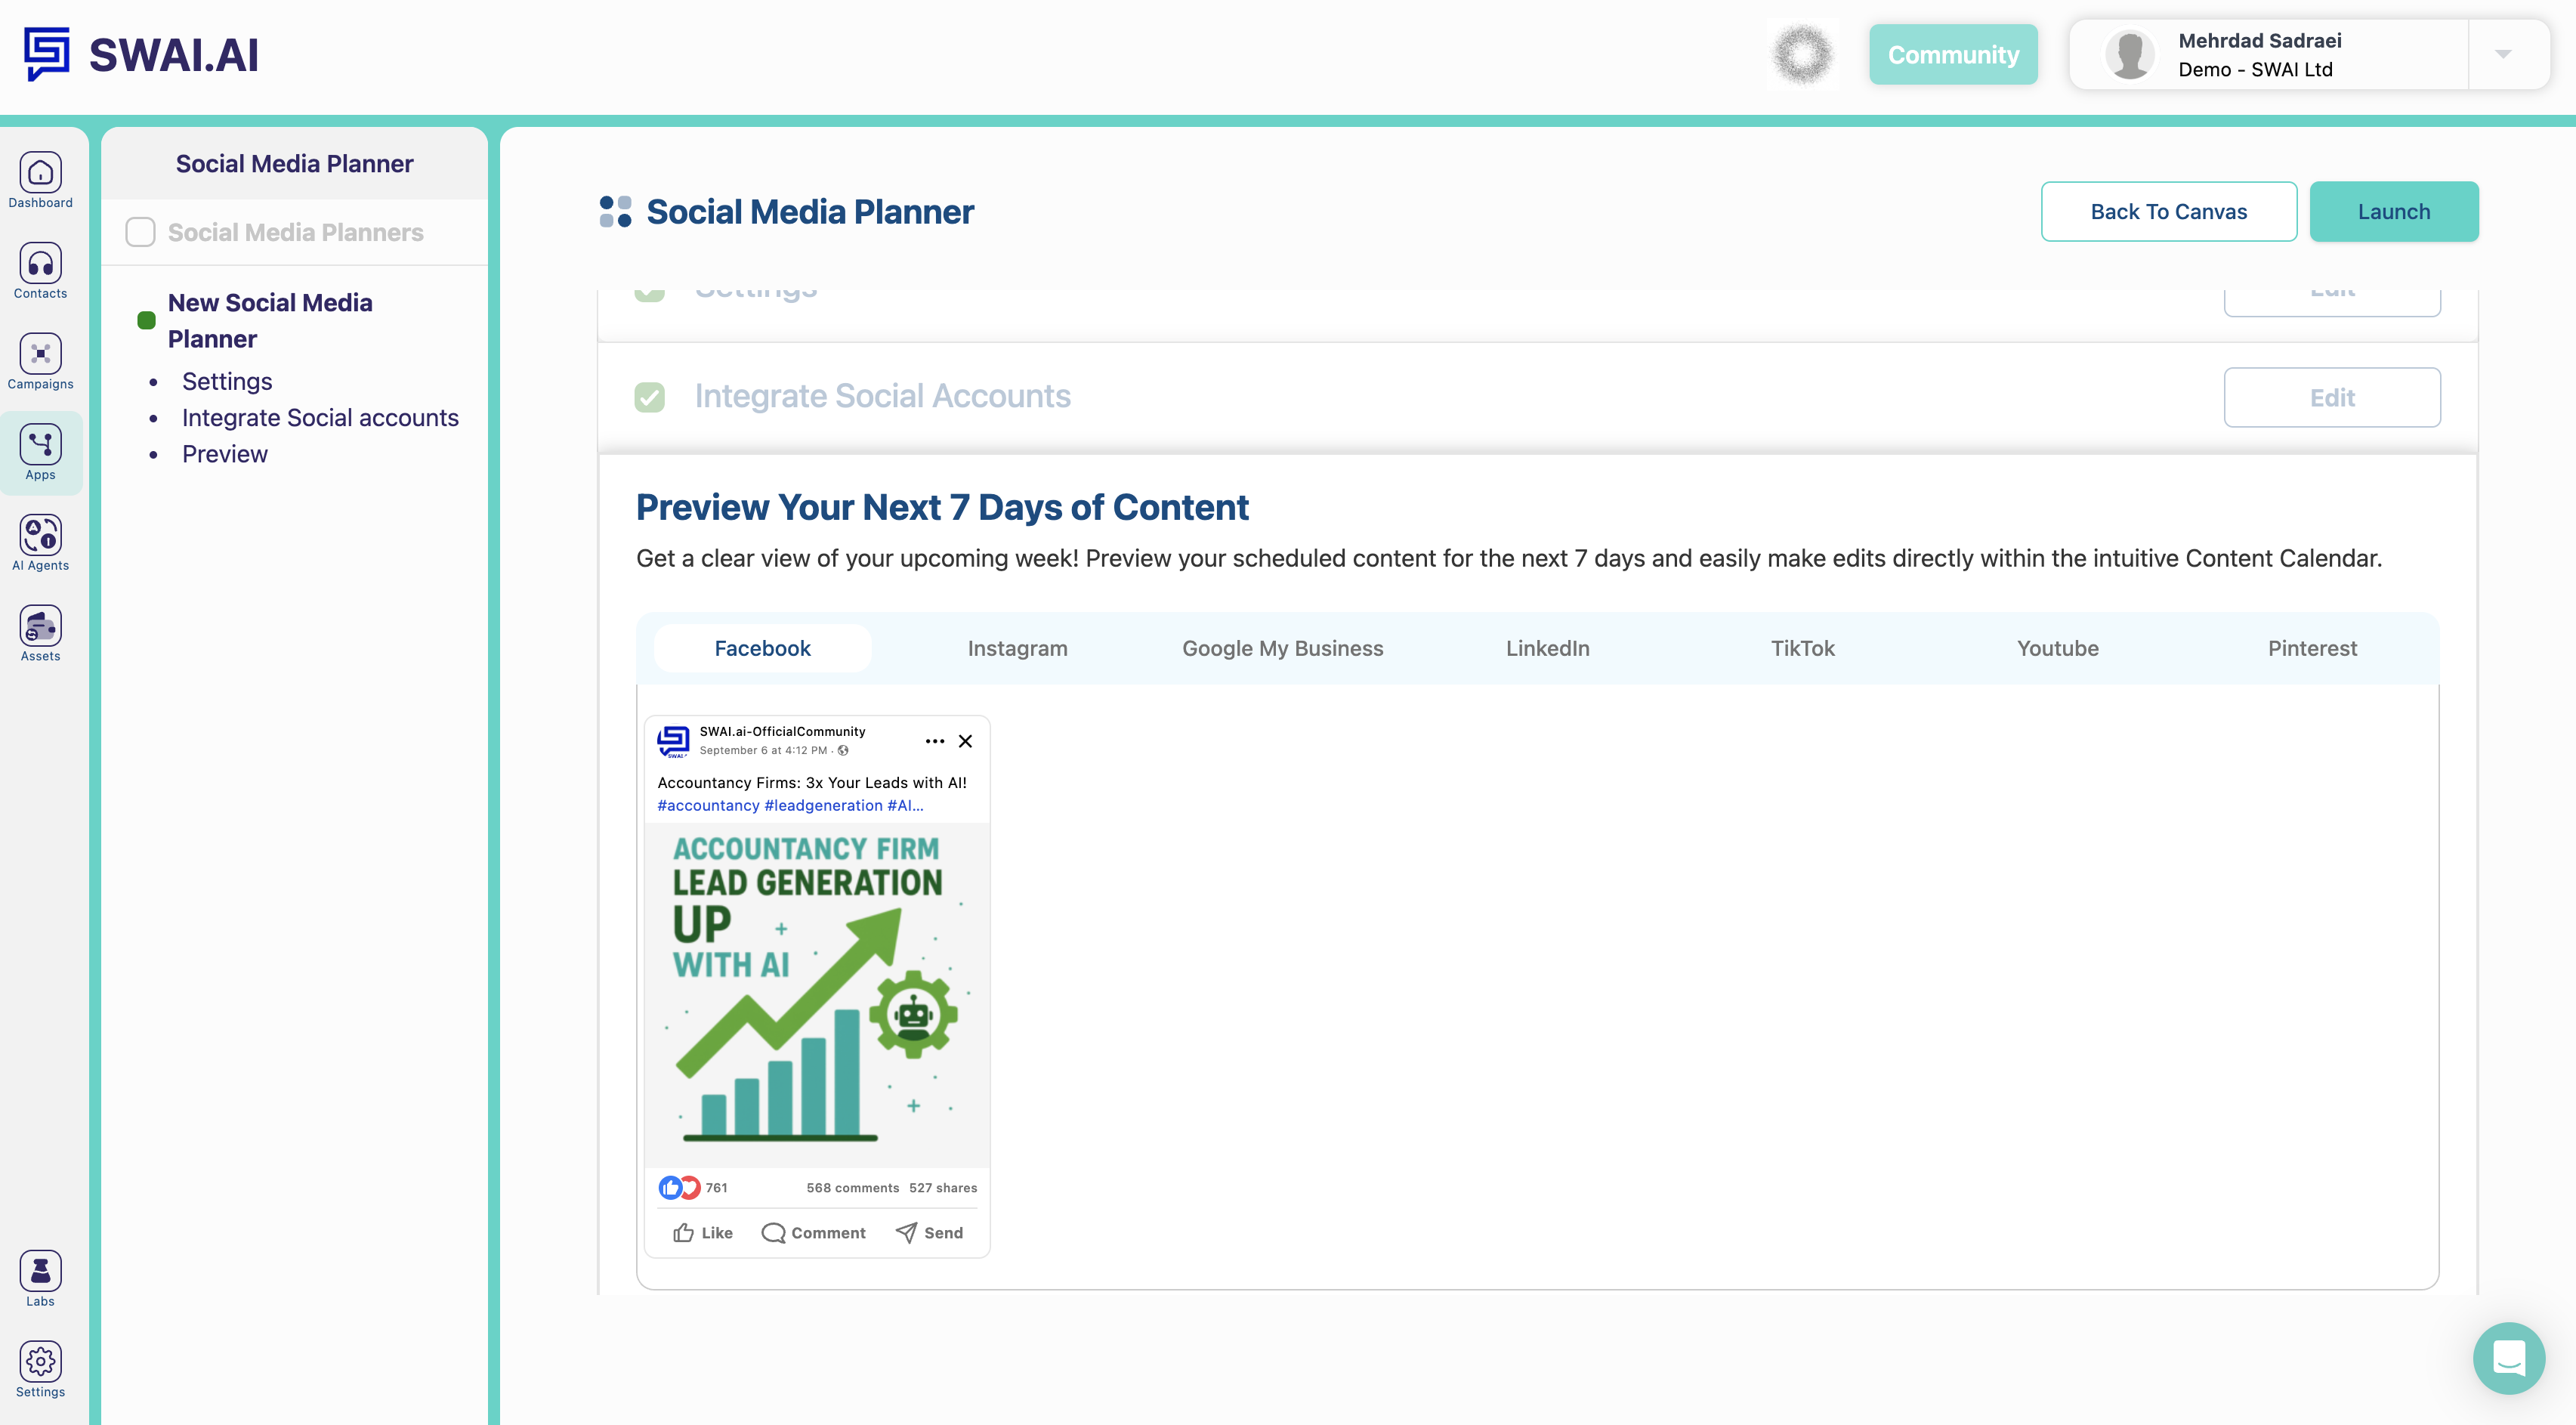This screenshot has height=1425, width=2576.
Task: Select New Social Media Planner entry
Action: click(x=270, y=320)
